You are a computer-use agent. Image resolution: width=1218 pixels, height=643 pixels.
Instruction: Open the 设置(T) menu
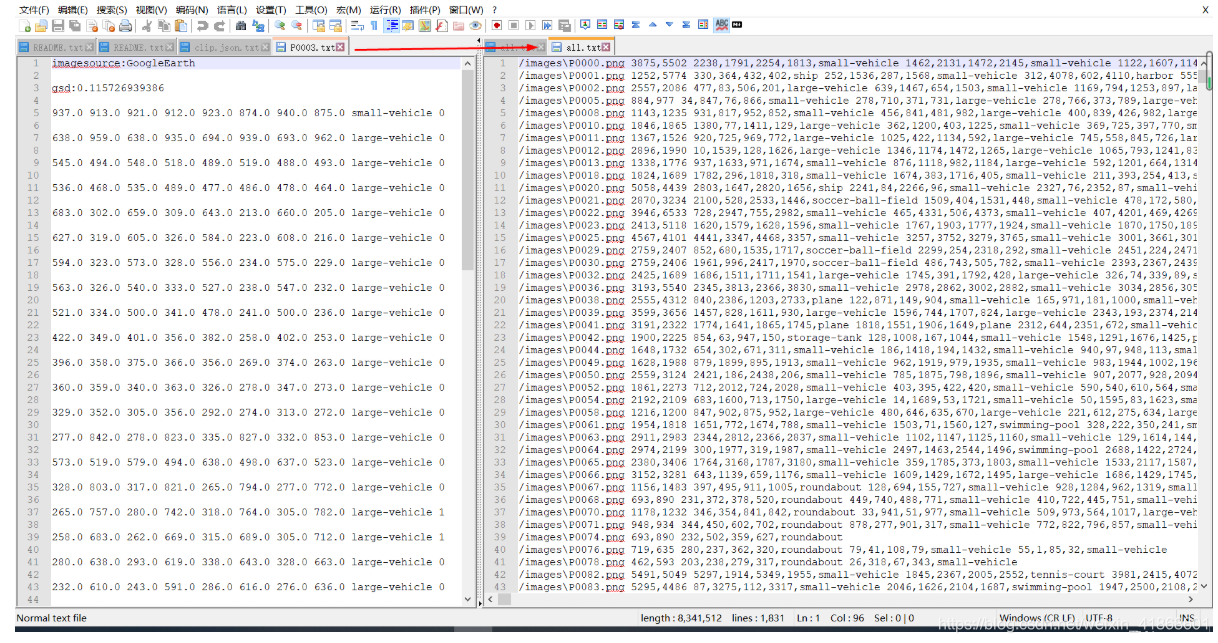pyautogui.click(x=271, y=10)
